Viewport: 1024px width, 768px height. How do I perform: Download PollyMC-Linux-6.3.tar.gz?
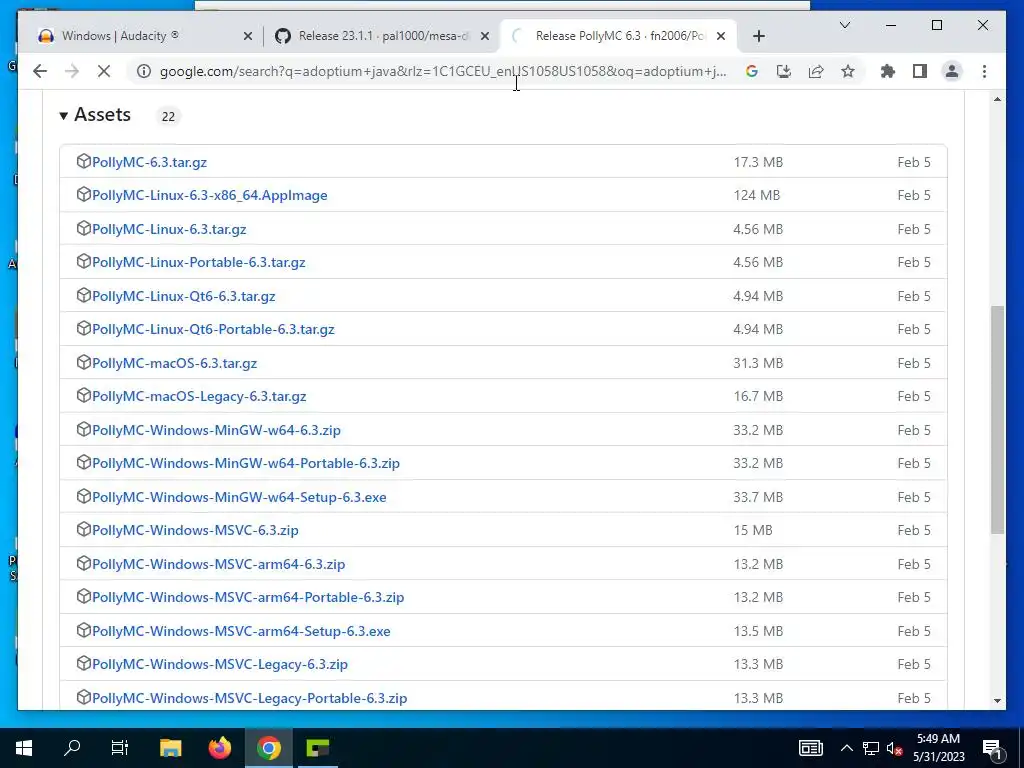pos(169,229)
